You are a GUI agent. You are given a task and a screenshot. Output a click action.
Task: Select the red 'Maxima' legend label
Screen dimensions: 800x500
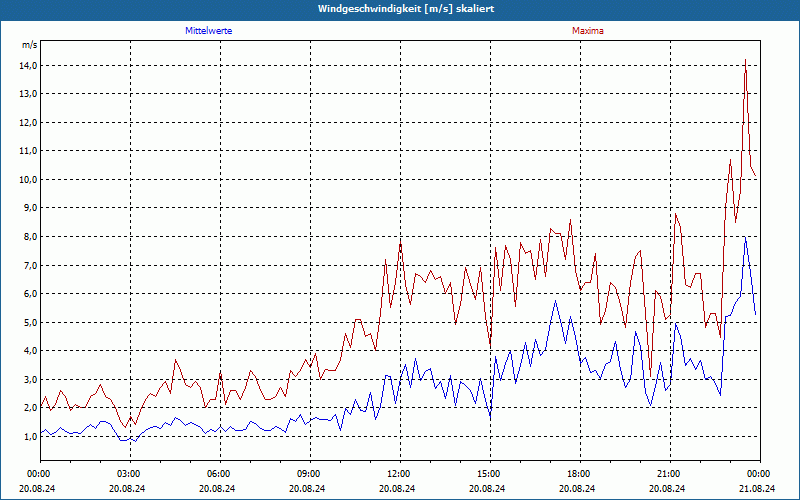[x=588, y=31]
